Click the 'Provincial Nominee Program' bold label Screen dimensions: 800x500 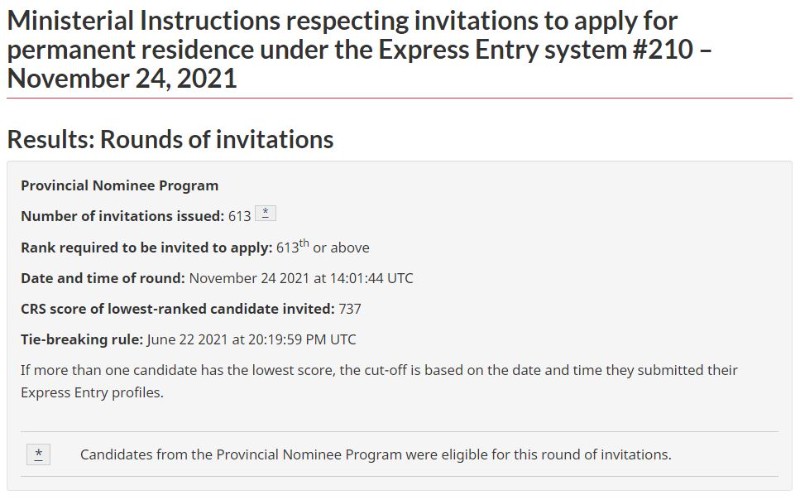pyautogui.click(x=119, y=185)
